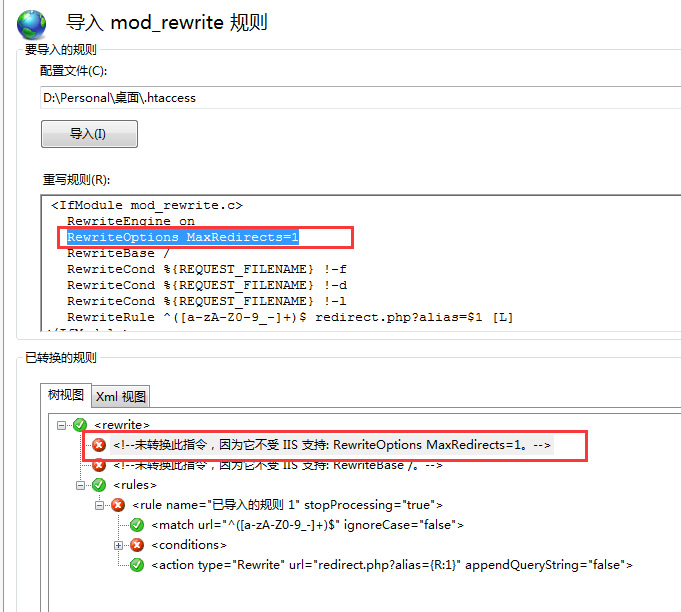Click green check icon beside rewrite node
Image resolution: width=681 pixels, height=612 pixels.
[x=80, y=425]
